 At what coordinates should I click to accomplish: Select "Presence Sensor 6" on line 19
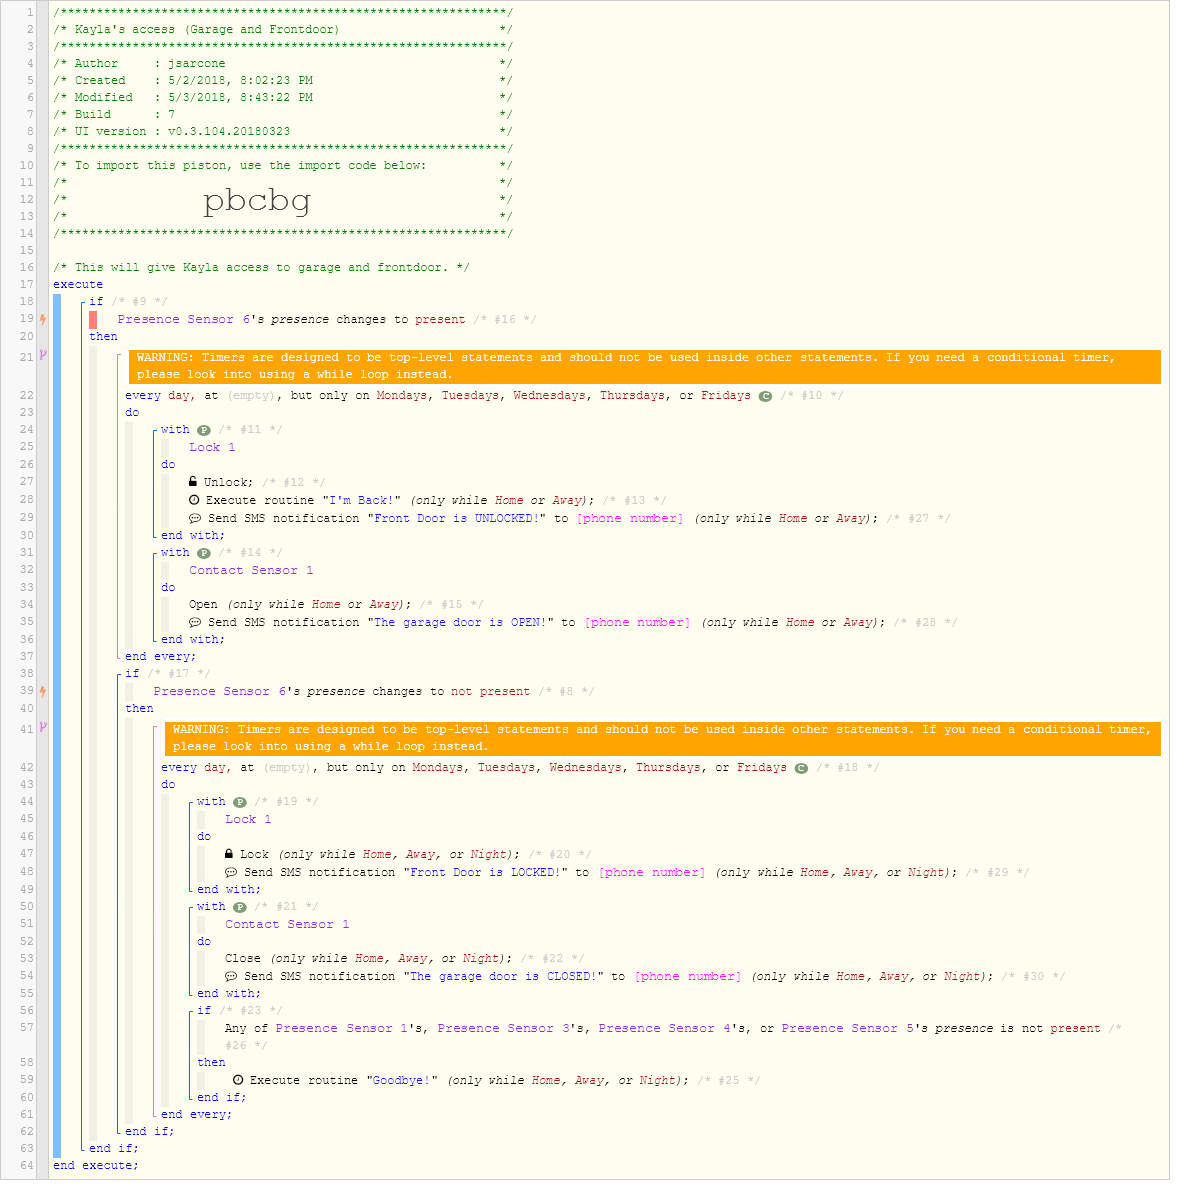click(x=184, y=320)
